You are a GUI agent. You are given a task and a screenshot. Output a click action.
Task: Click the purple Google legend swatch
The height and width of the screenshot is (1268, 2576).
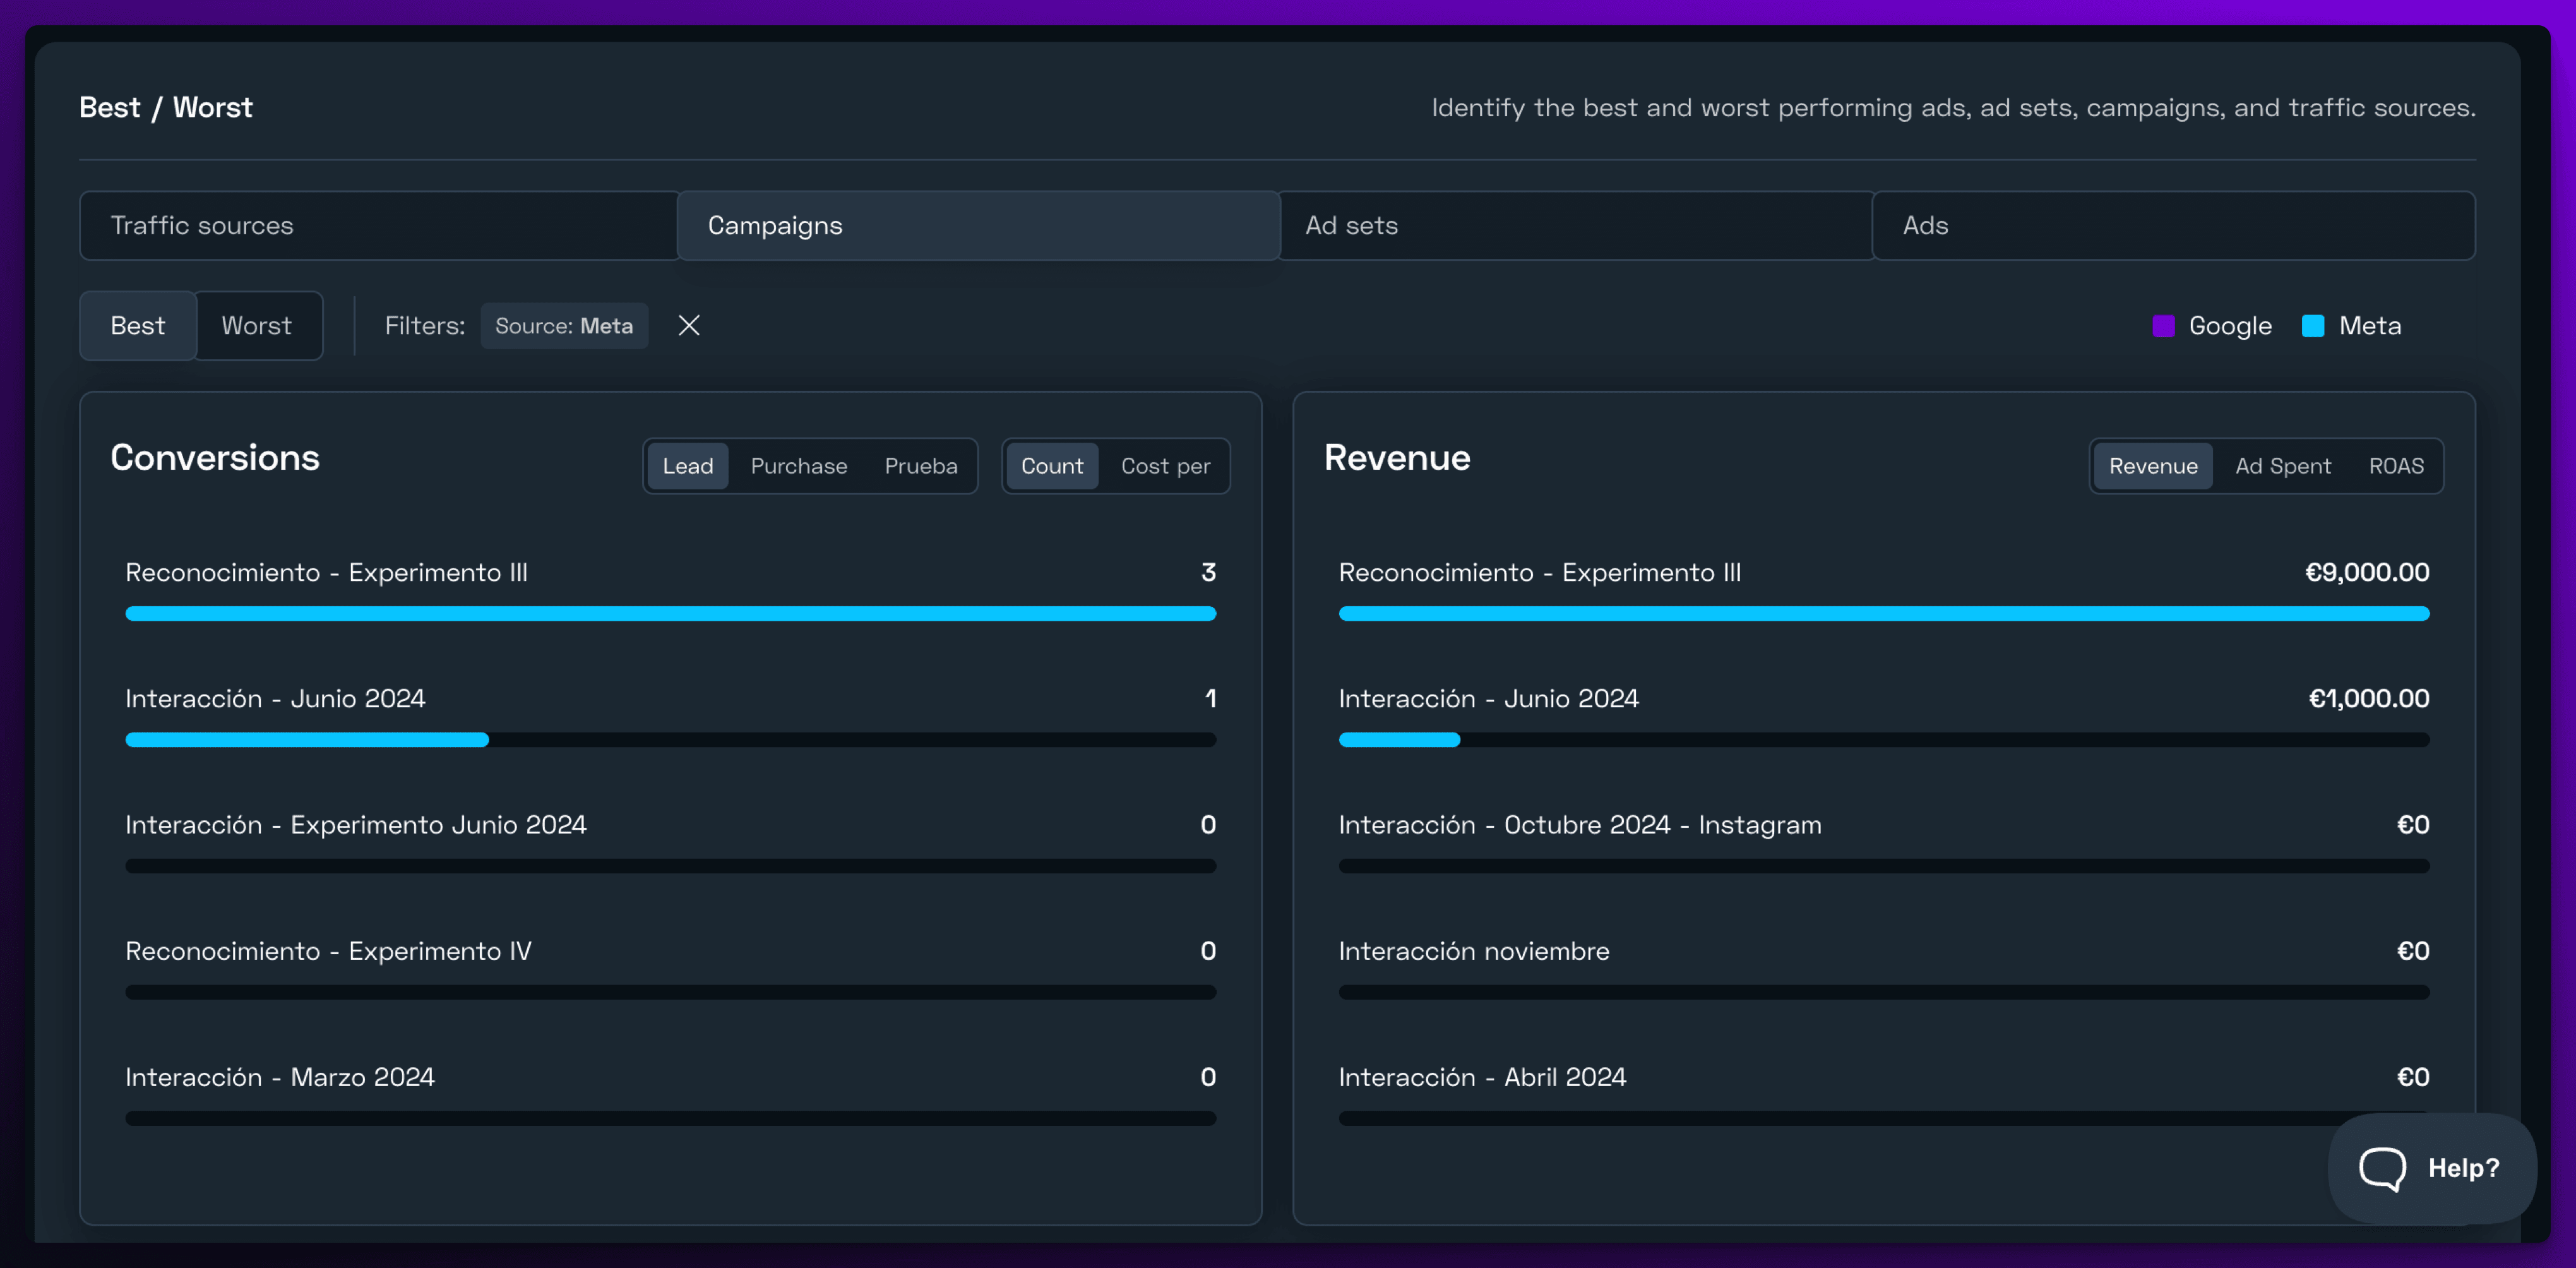click(2162, 326)
